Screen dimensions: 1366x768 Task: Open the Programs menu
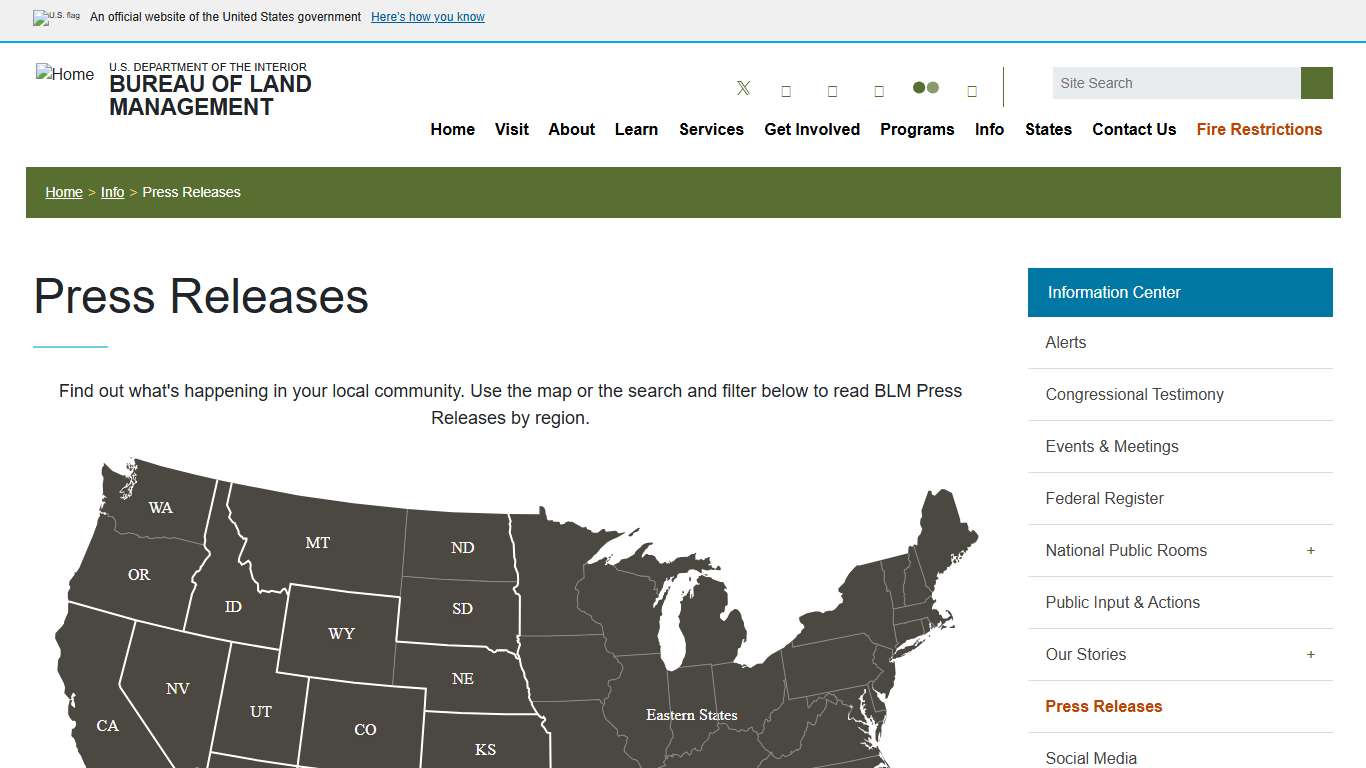click(x=917, y=129)
